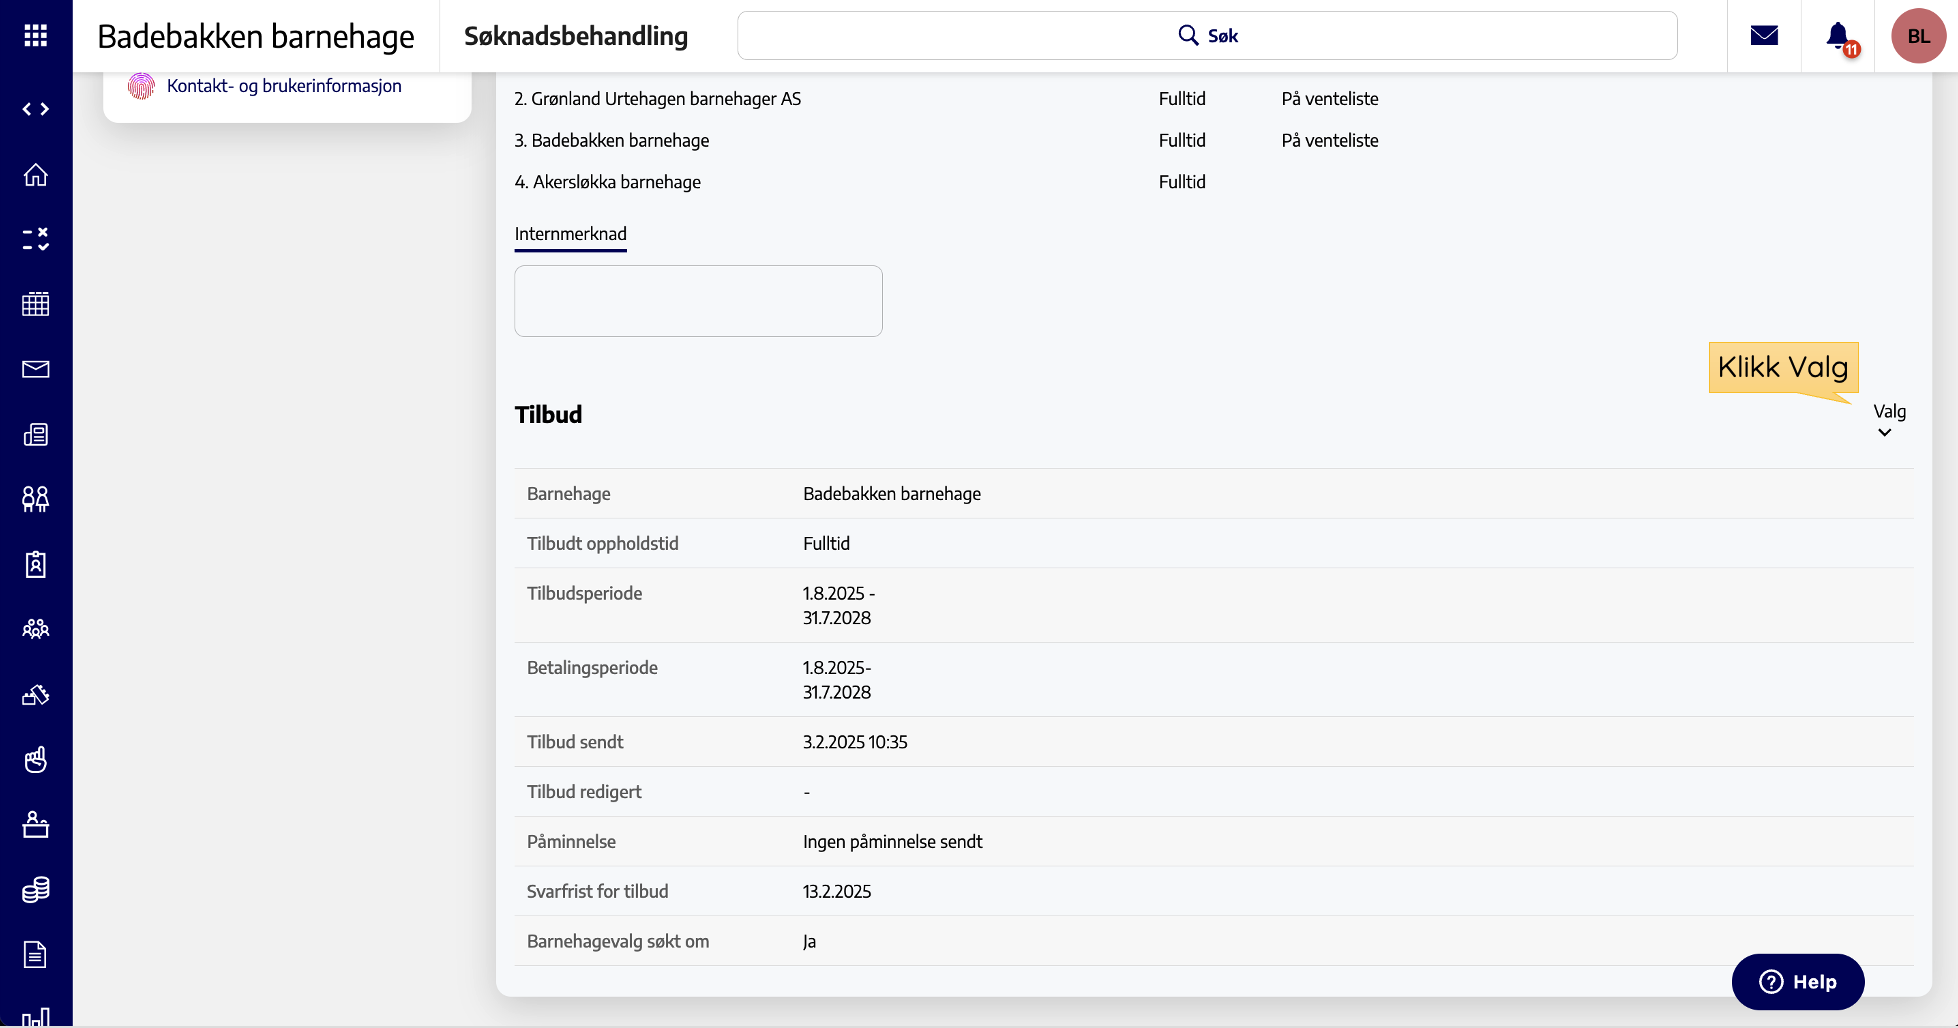Open the top bar mail envelope
The width and height of the screenshot is (1958, 1028).
coord(1764,36)
